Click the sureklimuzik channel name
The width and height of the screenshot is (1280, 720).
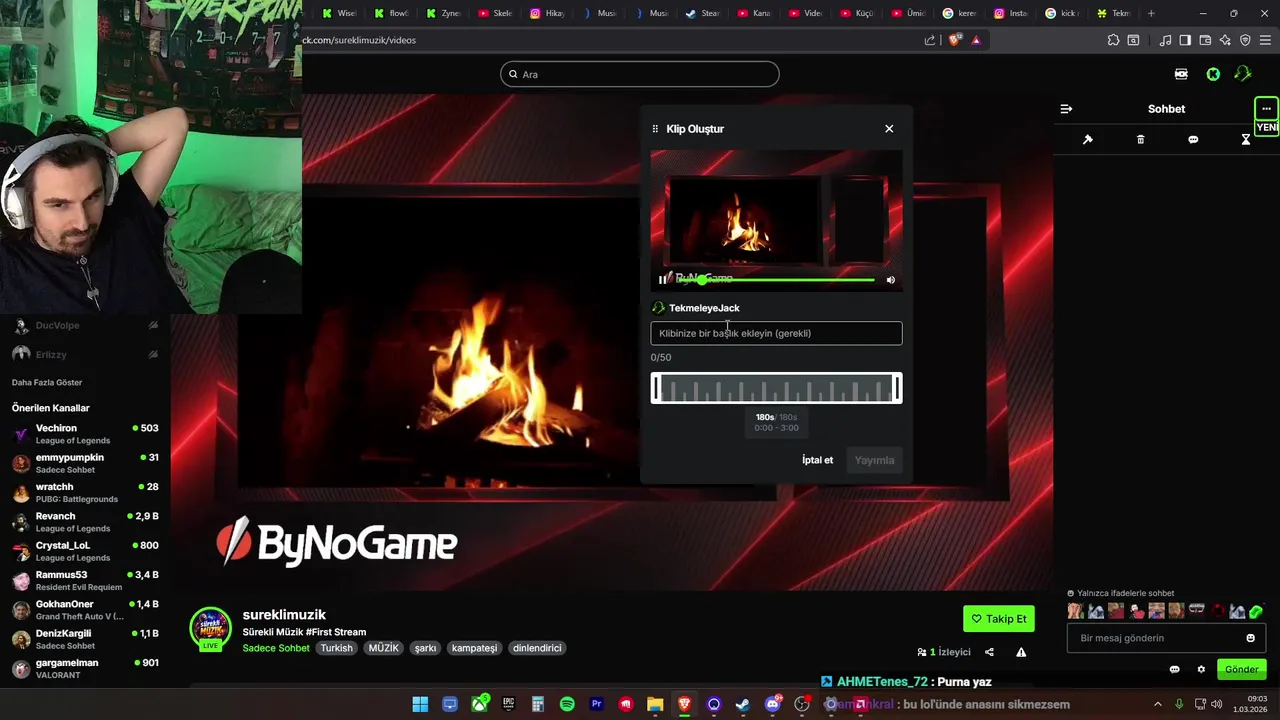point(284,615)
